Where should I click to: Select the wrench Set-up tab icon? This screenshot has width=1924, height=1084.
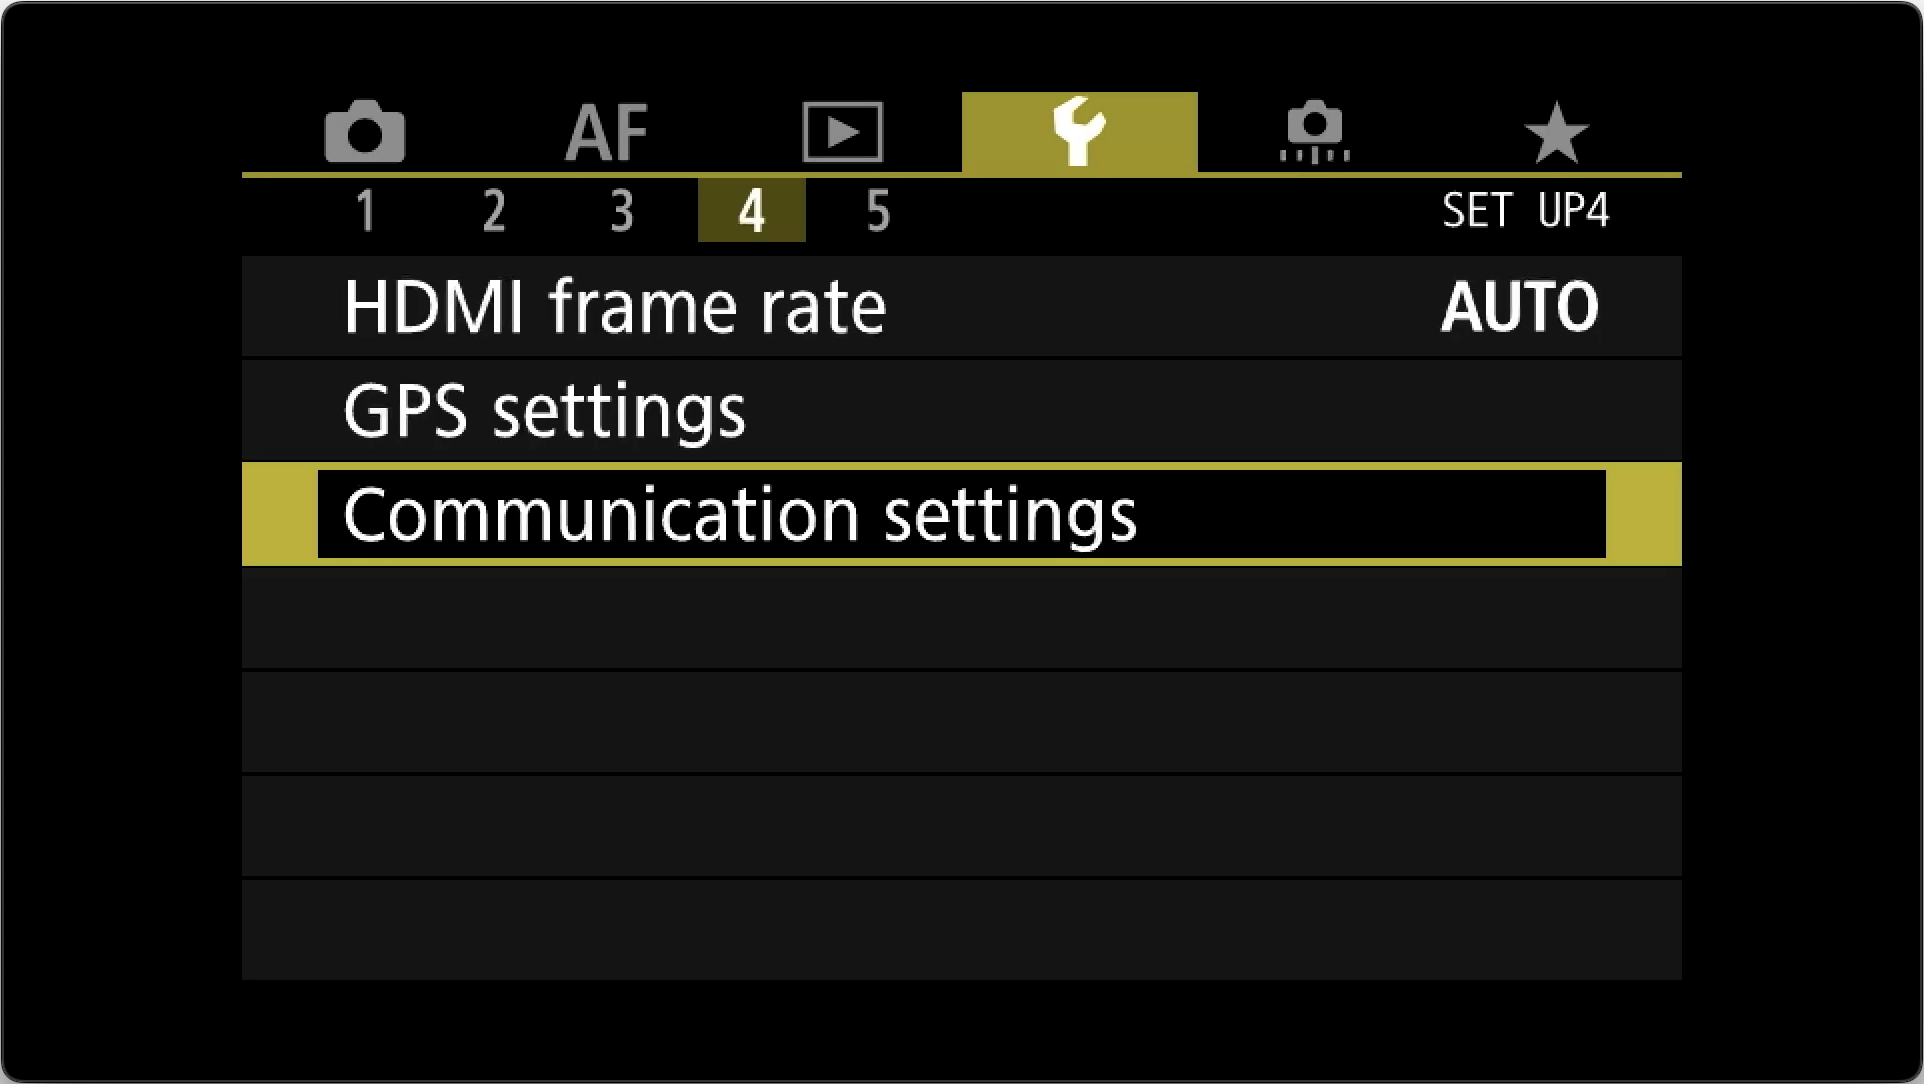pyautogui.click(x=1079, y=132)
